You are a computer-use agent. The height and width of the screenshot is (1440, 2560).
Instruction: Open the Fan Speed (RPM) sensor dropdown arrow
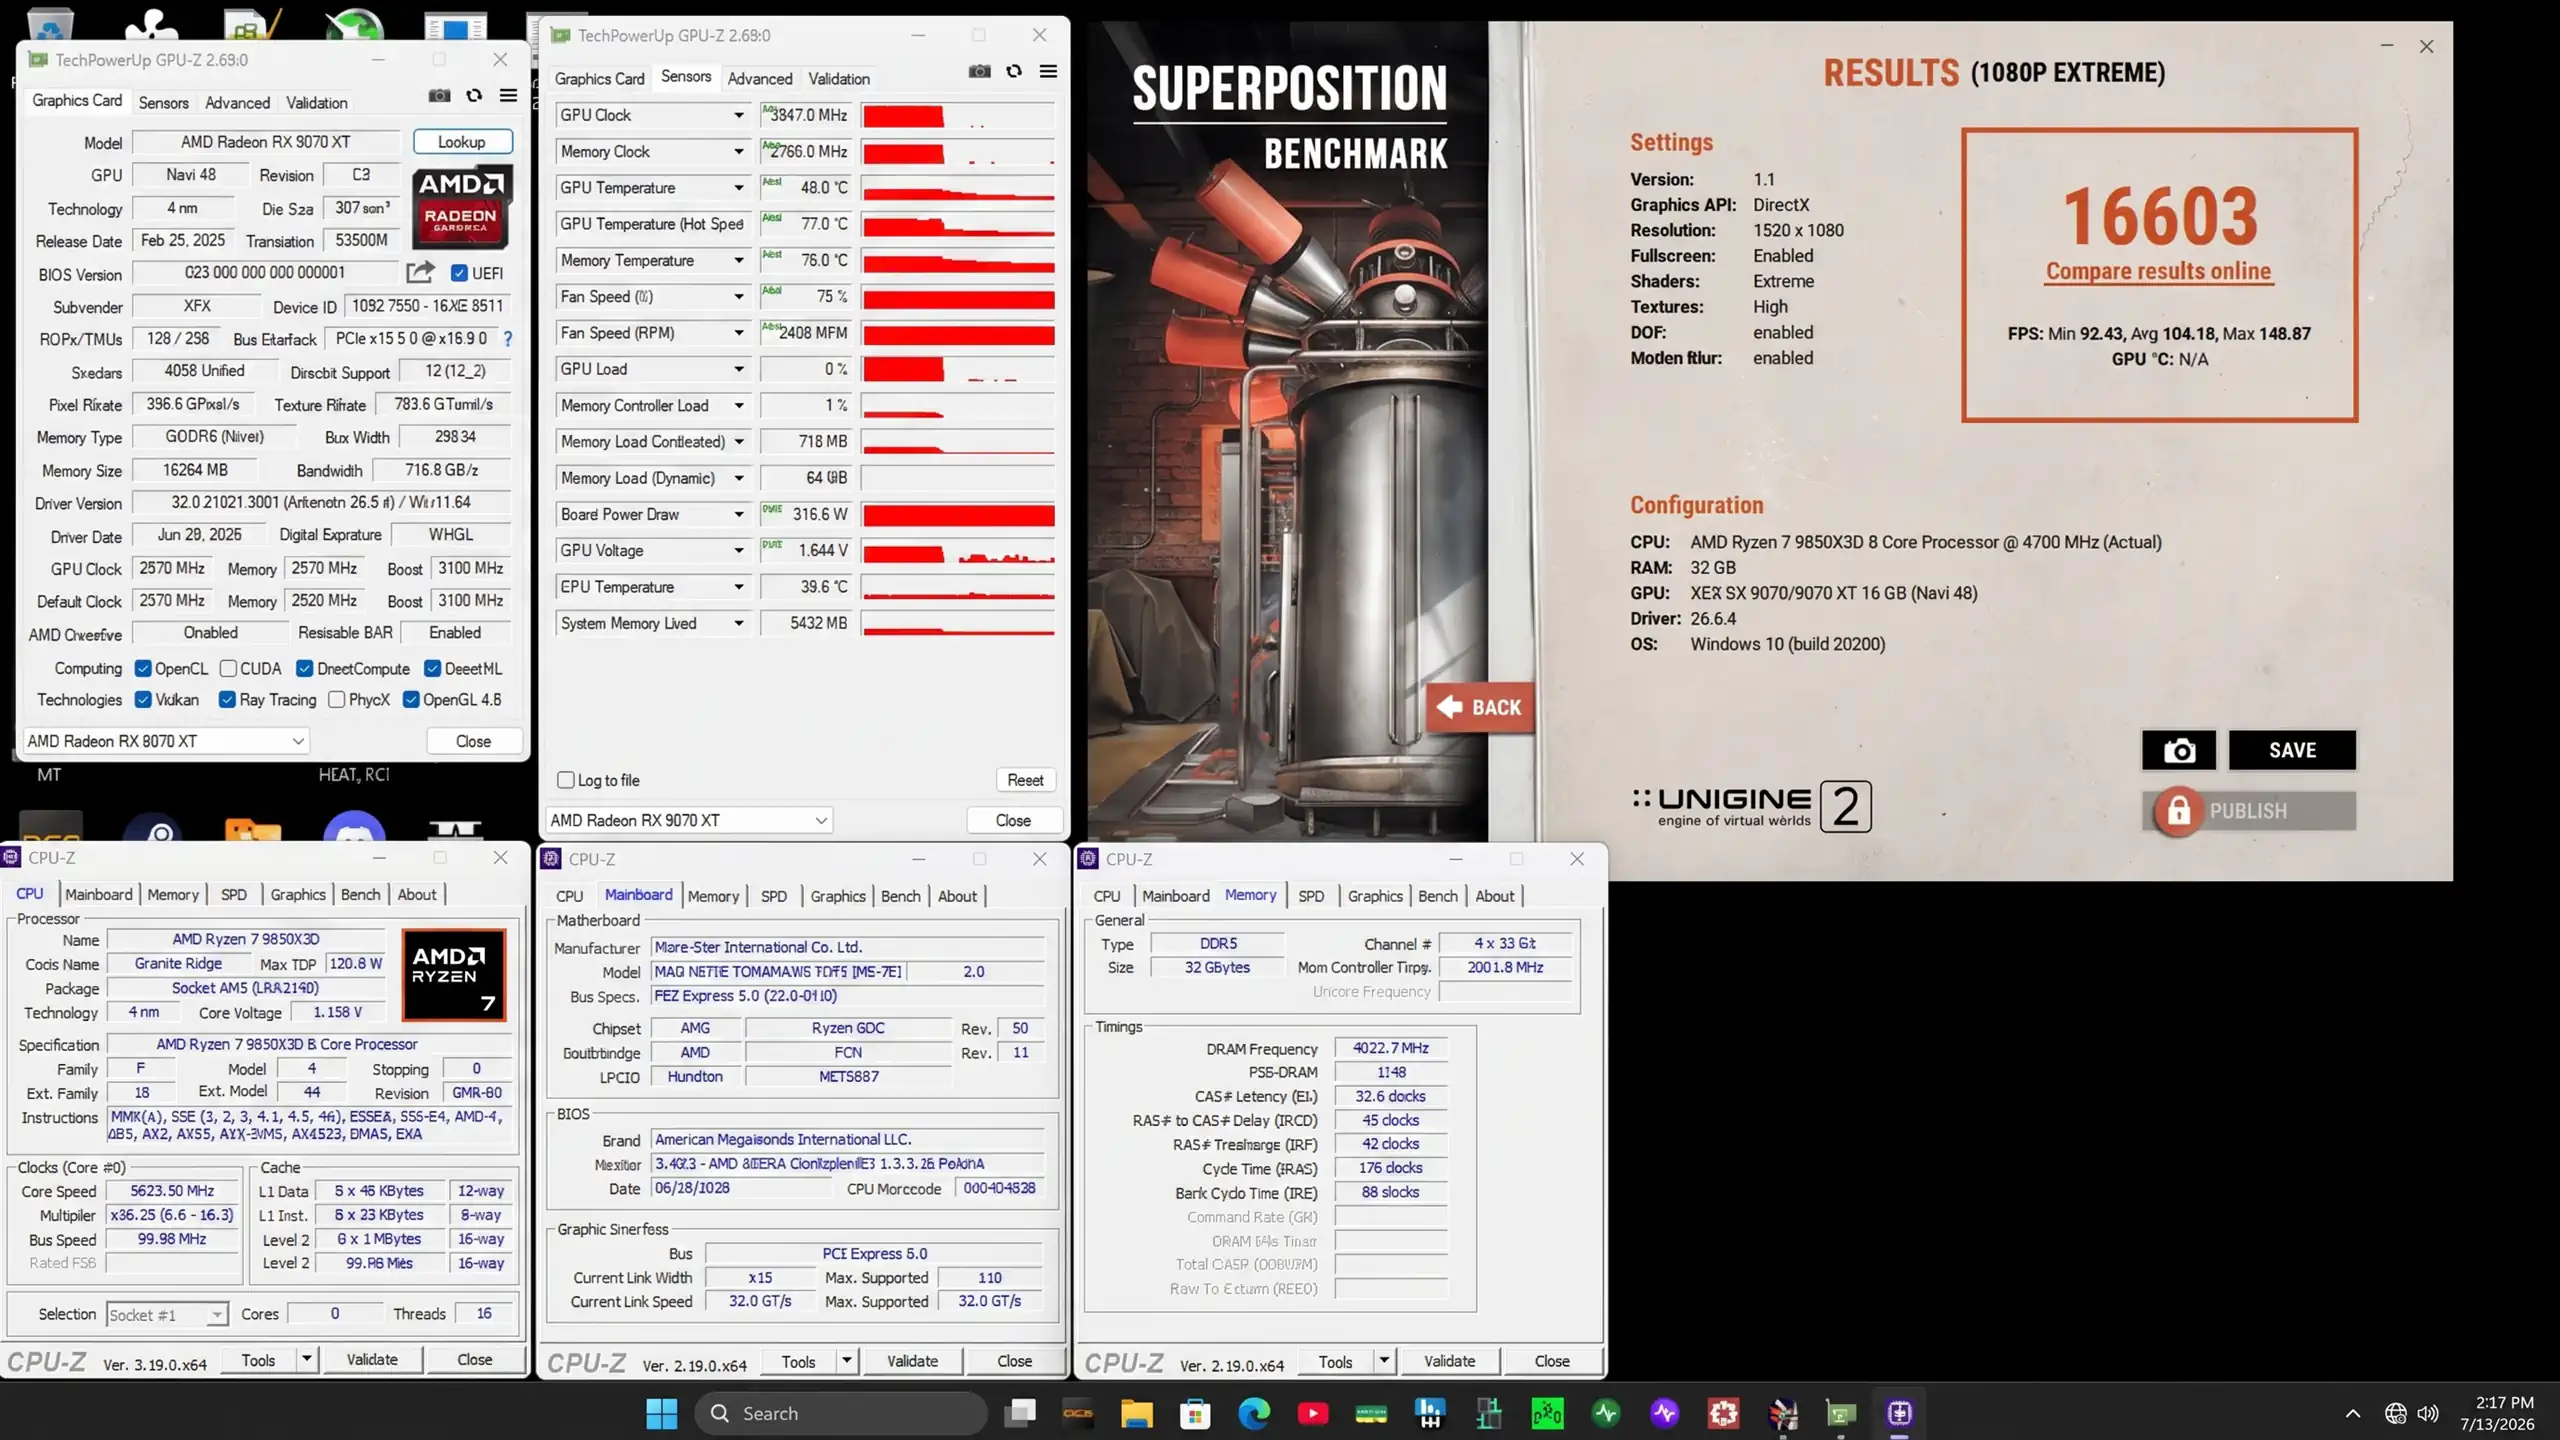point(739,333)
